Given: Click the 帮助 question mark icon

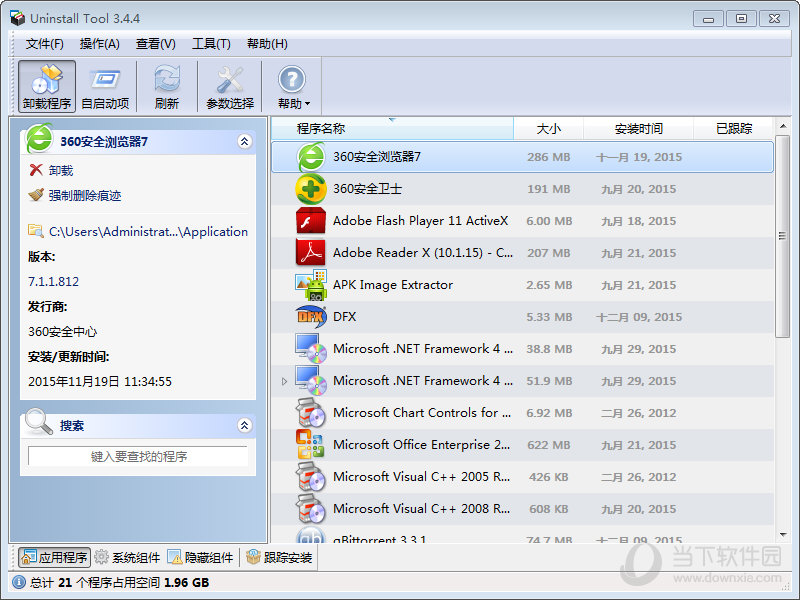Looking at the screenshot, I should click(x=291, y=80).
